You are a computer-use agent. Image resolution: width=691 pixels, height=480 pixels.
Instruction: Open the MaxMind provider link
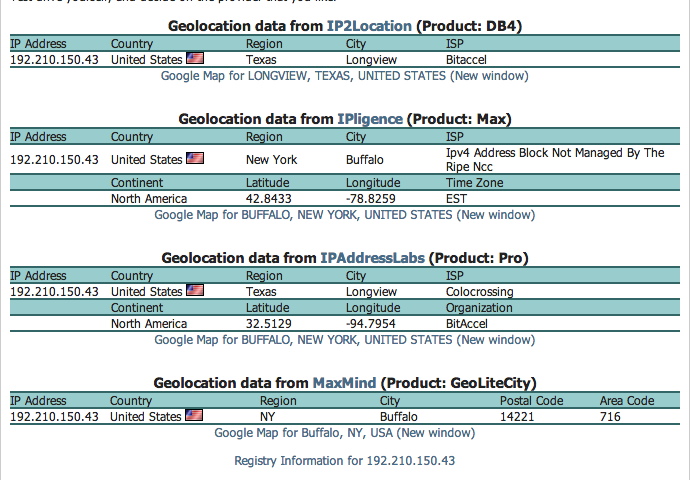pos(344,383)
